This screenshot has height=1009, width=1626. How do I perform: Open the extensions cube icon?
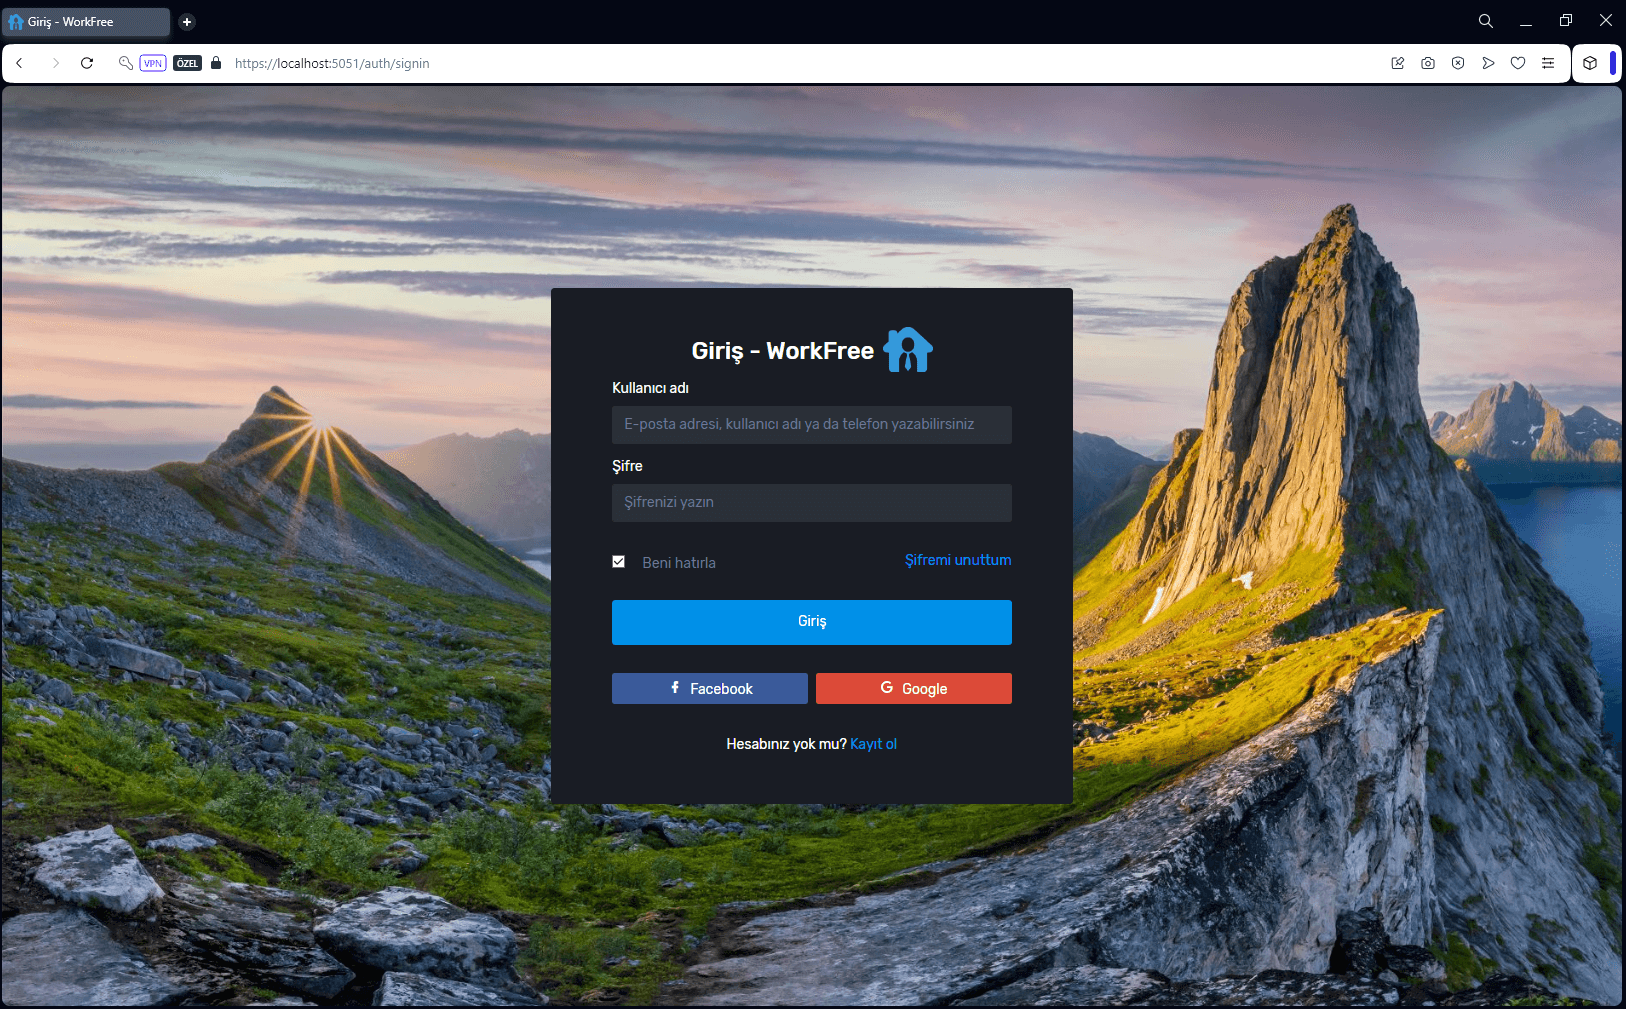[1590, 63]
